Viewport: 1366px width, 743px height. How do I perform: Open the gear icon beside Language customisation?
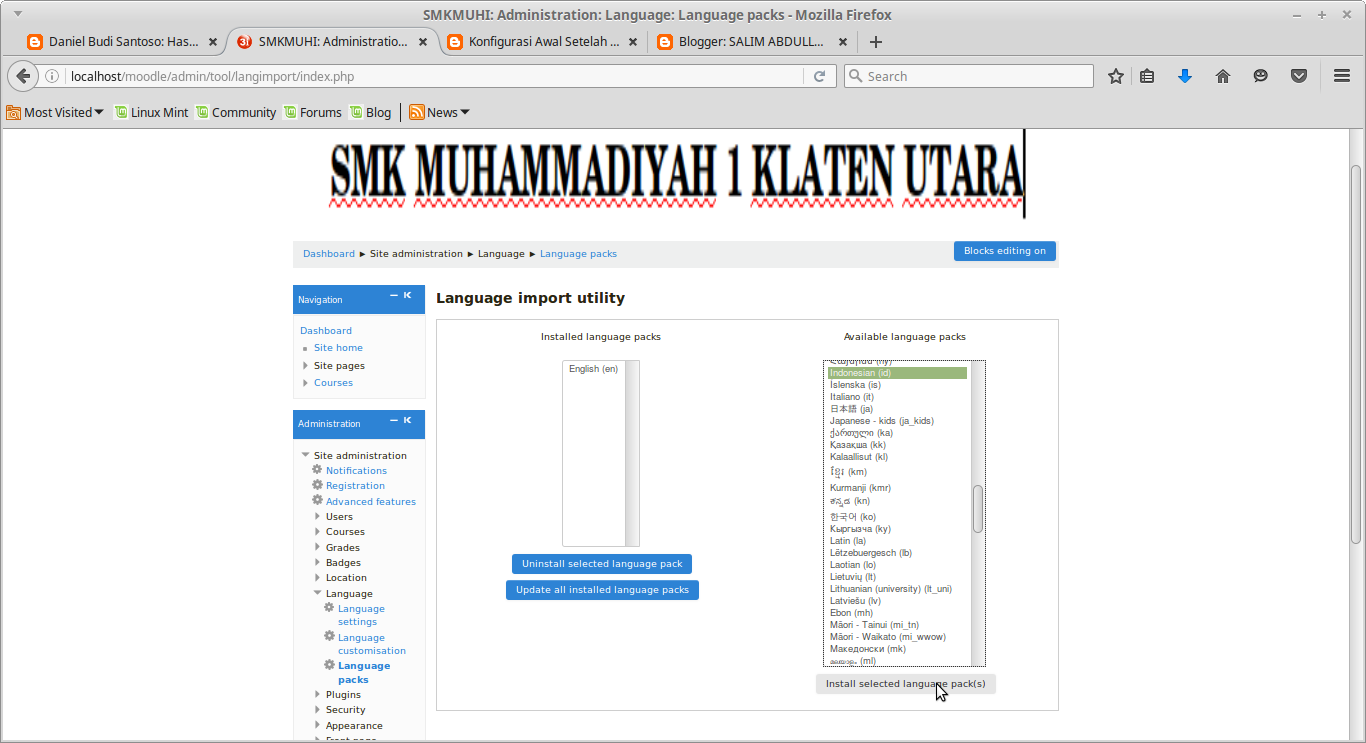tap(328, 637)
